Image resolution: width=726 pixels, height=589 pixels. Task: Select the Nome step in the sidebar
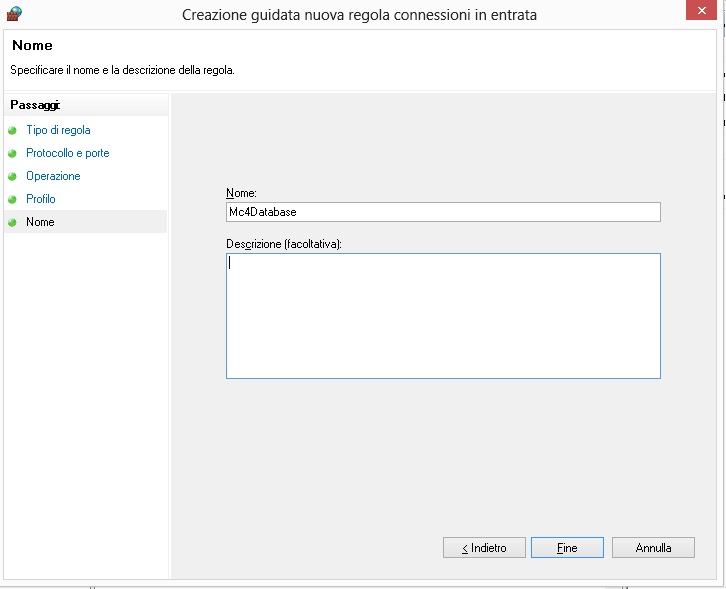pyautogui.click(x=40, y=223)
